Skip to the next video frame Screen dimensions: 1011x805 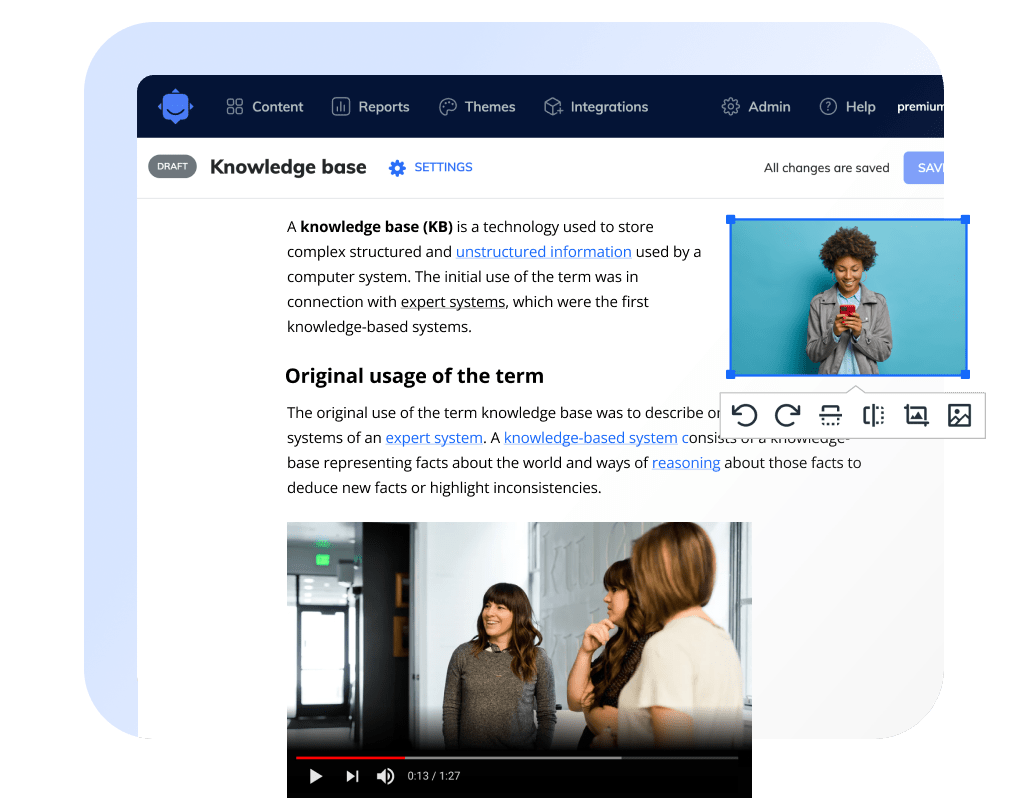[350, 775]
